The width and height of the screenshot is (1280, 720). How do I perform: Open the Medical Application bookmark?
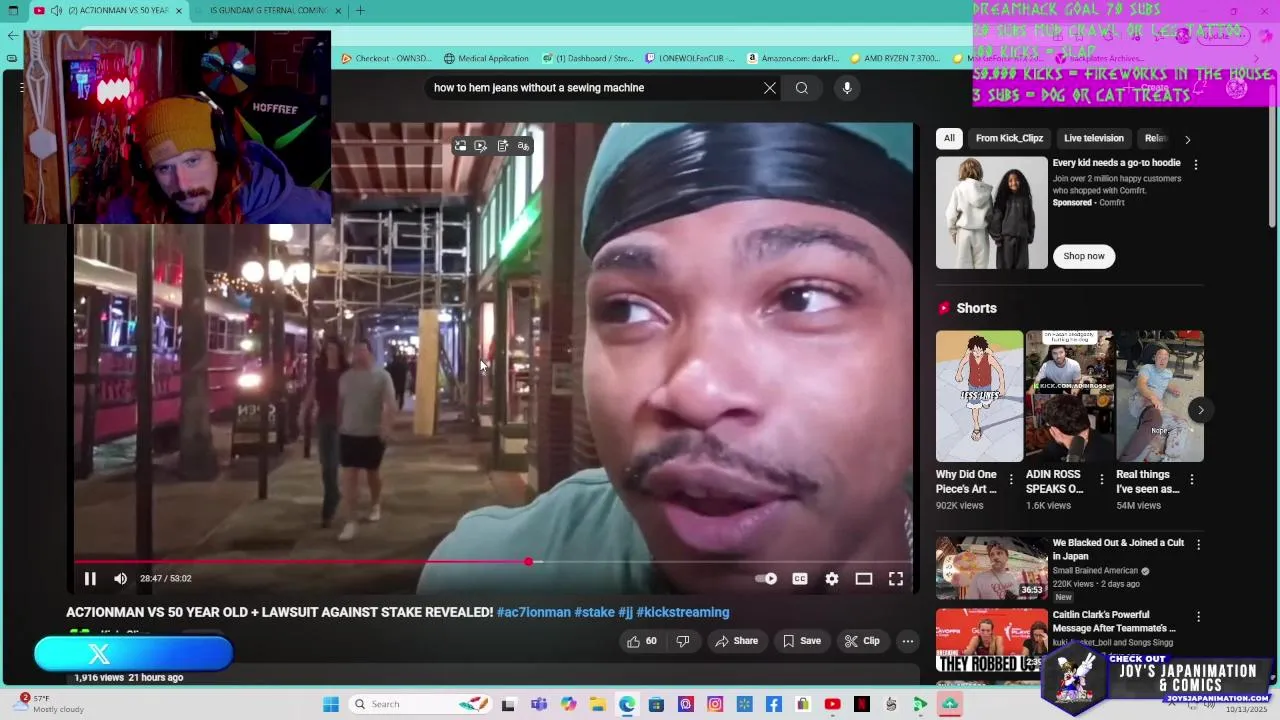[486, 58]
